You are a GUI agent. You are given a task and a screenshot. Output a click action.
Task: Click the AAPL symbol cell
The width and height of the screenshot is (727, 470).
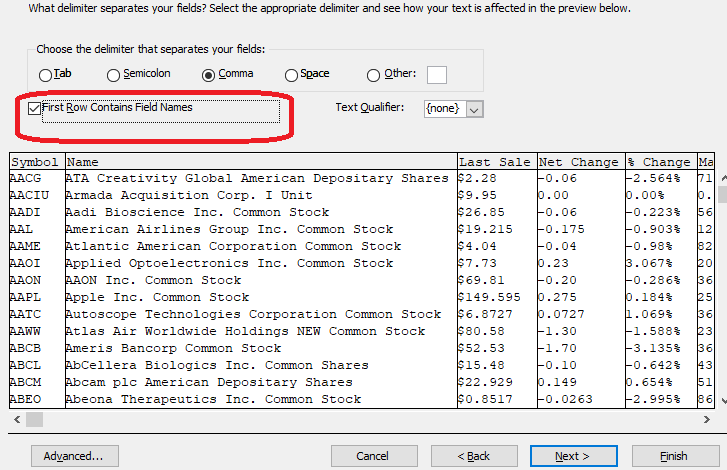[37, 297]
